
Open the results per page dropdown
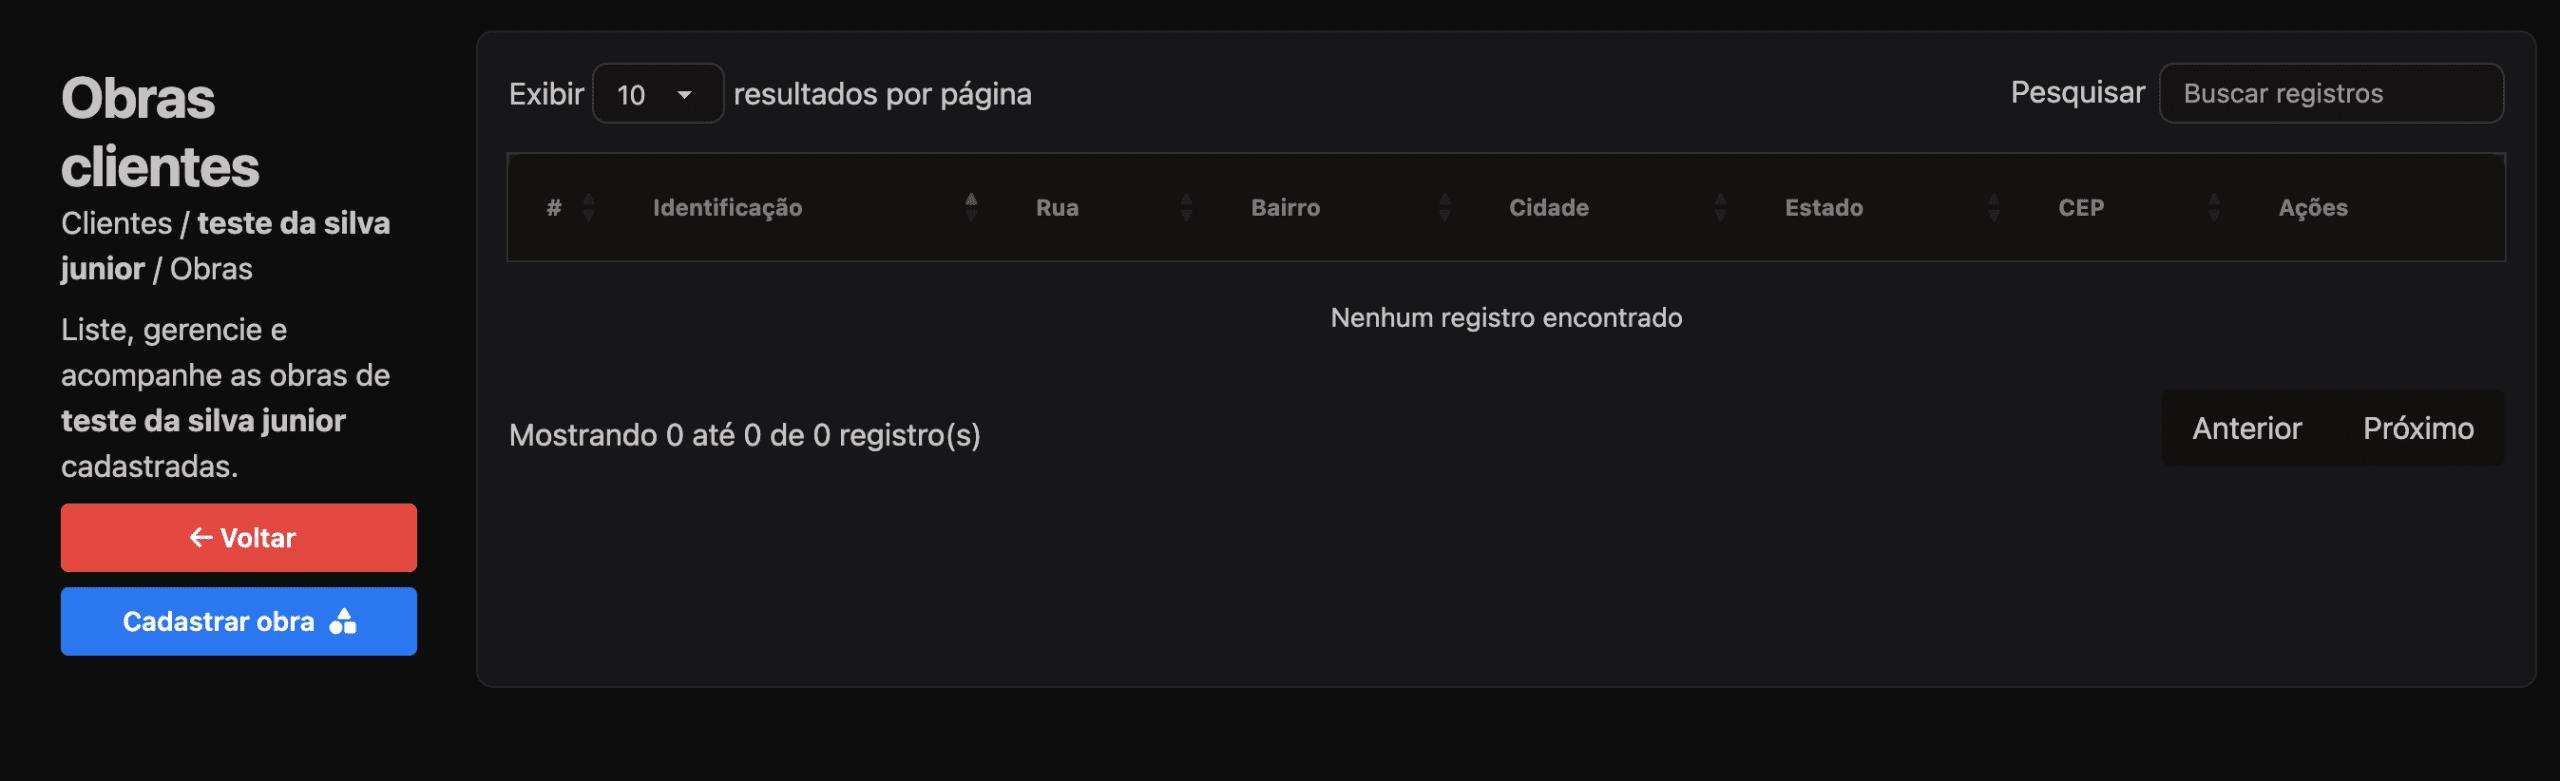657,94
